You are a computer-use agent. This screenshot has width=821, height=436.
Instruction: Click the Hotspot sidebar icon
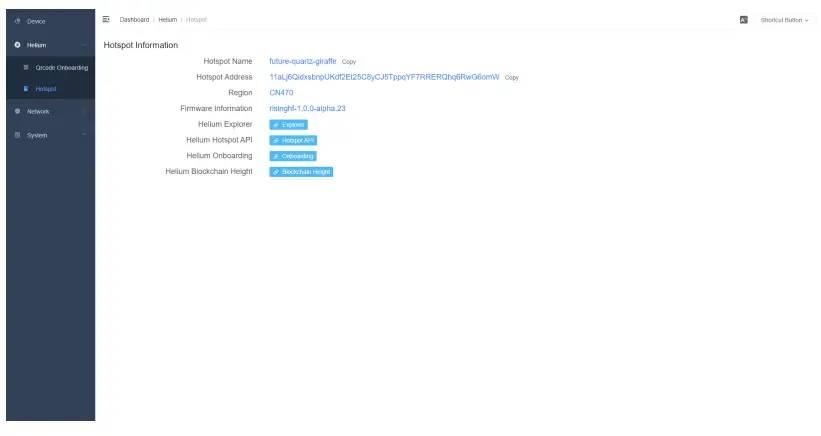click(26, 89)
